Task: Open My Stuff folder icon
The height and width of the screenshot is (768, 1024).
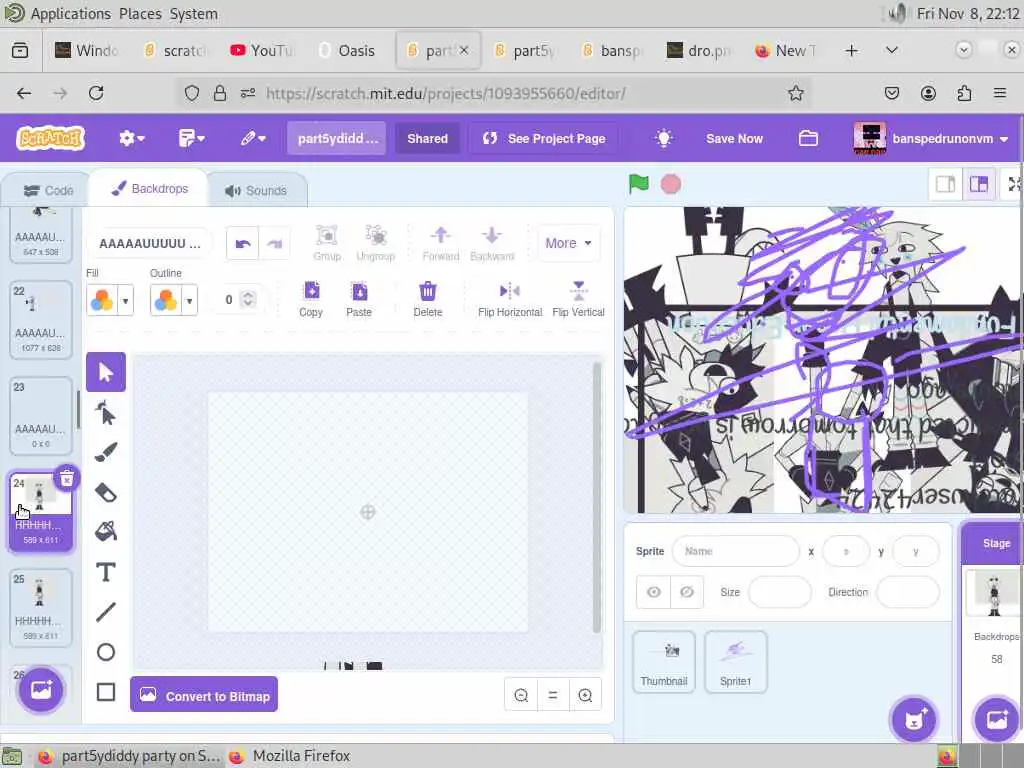Action: (808, 138)
